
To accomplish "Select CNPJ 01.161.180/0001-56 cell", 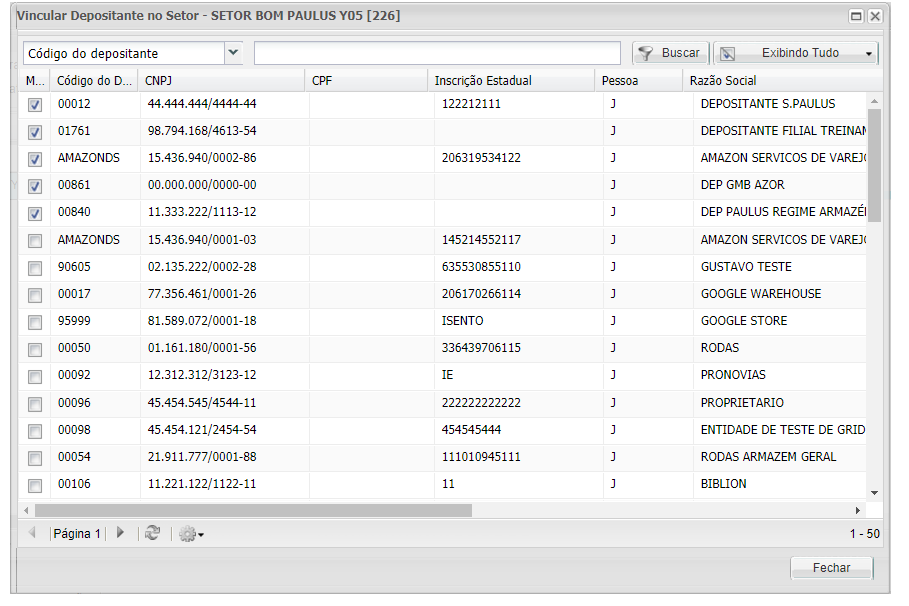I will 225,348.
